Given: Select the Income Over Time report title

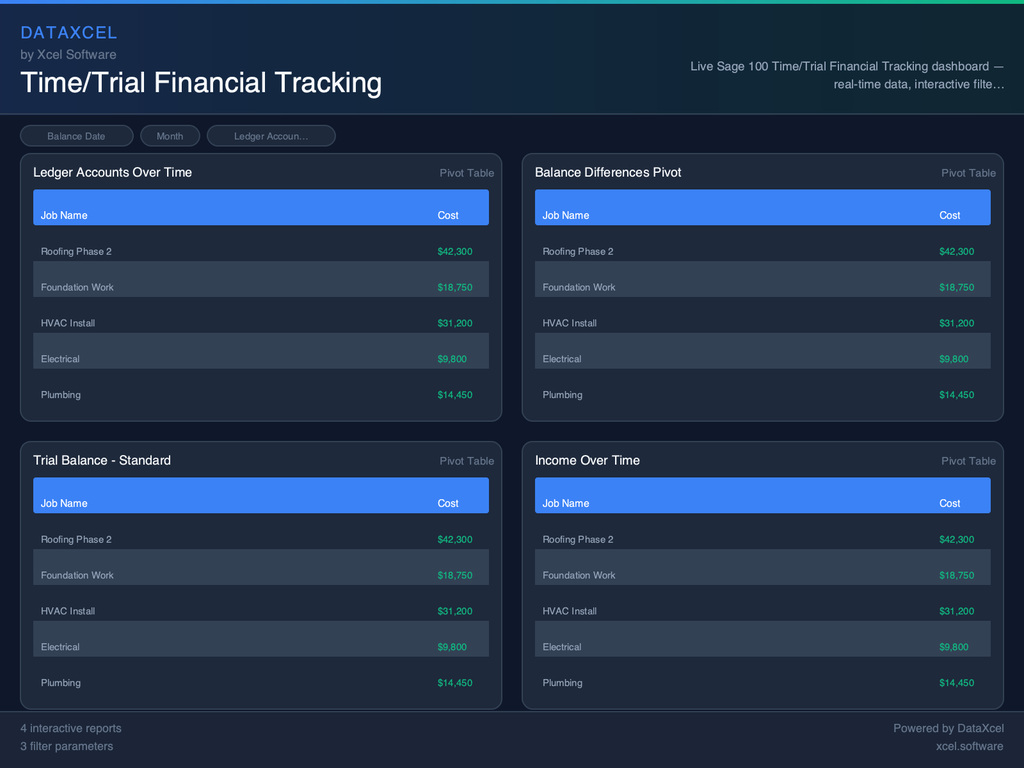Looking at the screenshot, I should [587, 460].
